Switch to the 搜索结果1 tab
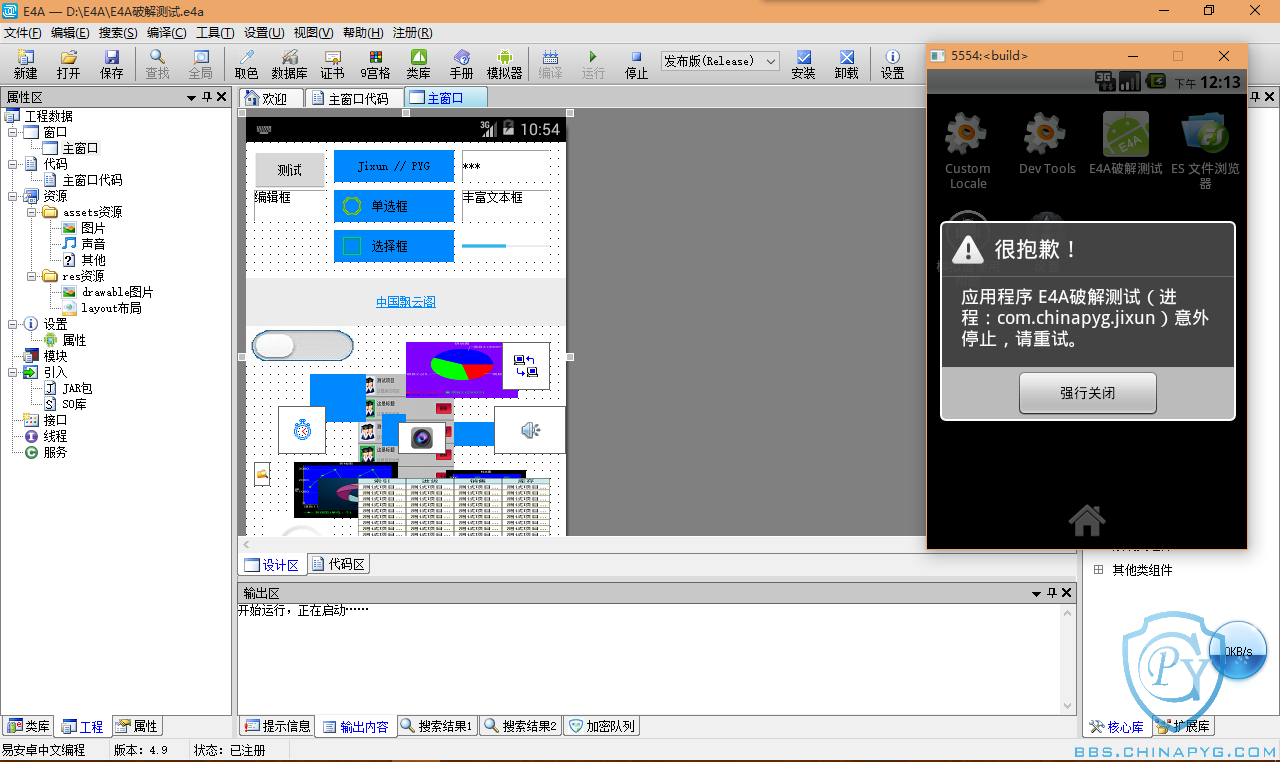The width and height of the screenshot is (1280, 762). coord(437,726)
